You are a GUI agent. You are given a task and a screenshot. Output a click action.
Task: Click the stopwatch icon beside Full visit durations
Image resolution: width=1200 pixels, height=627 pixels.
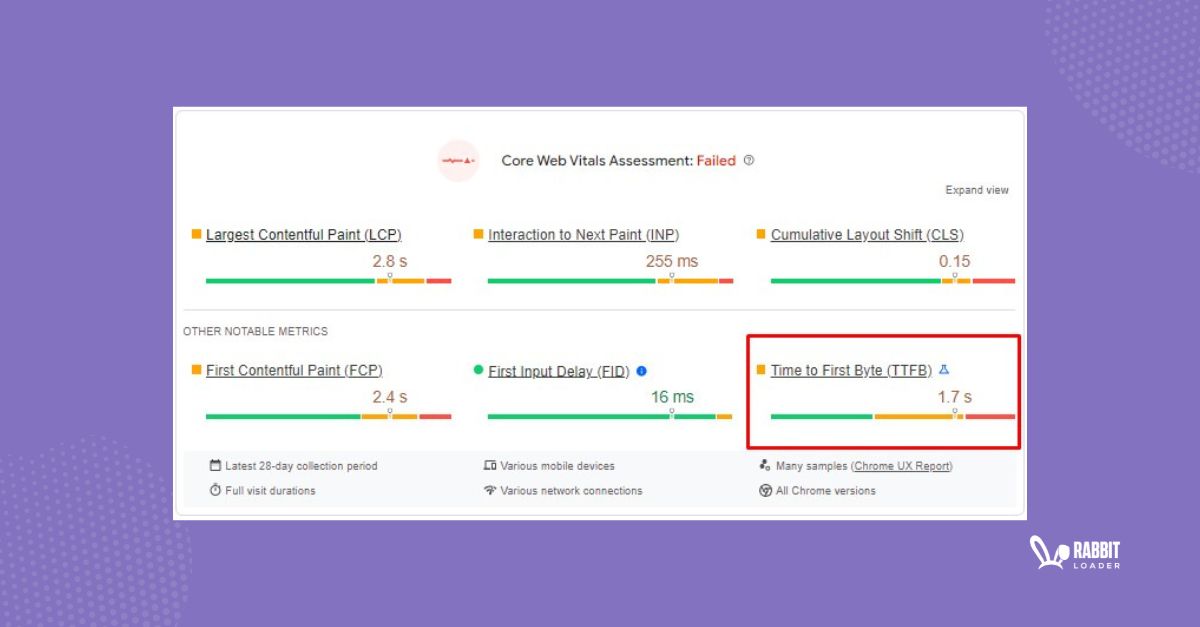coord(214,490)
